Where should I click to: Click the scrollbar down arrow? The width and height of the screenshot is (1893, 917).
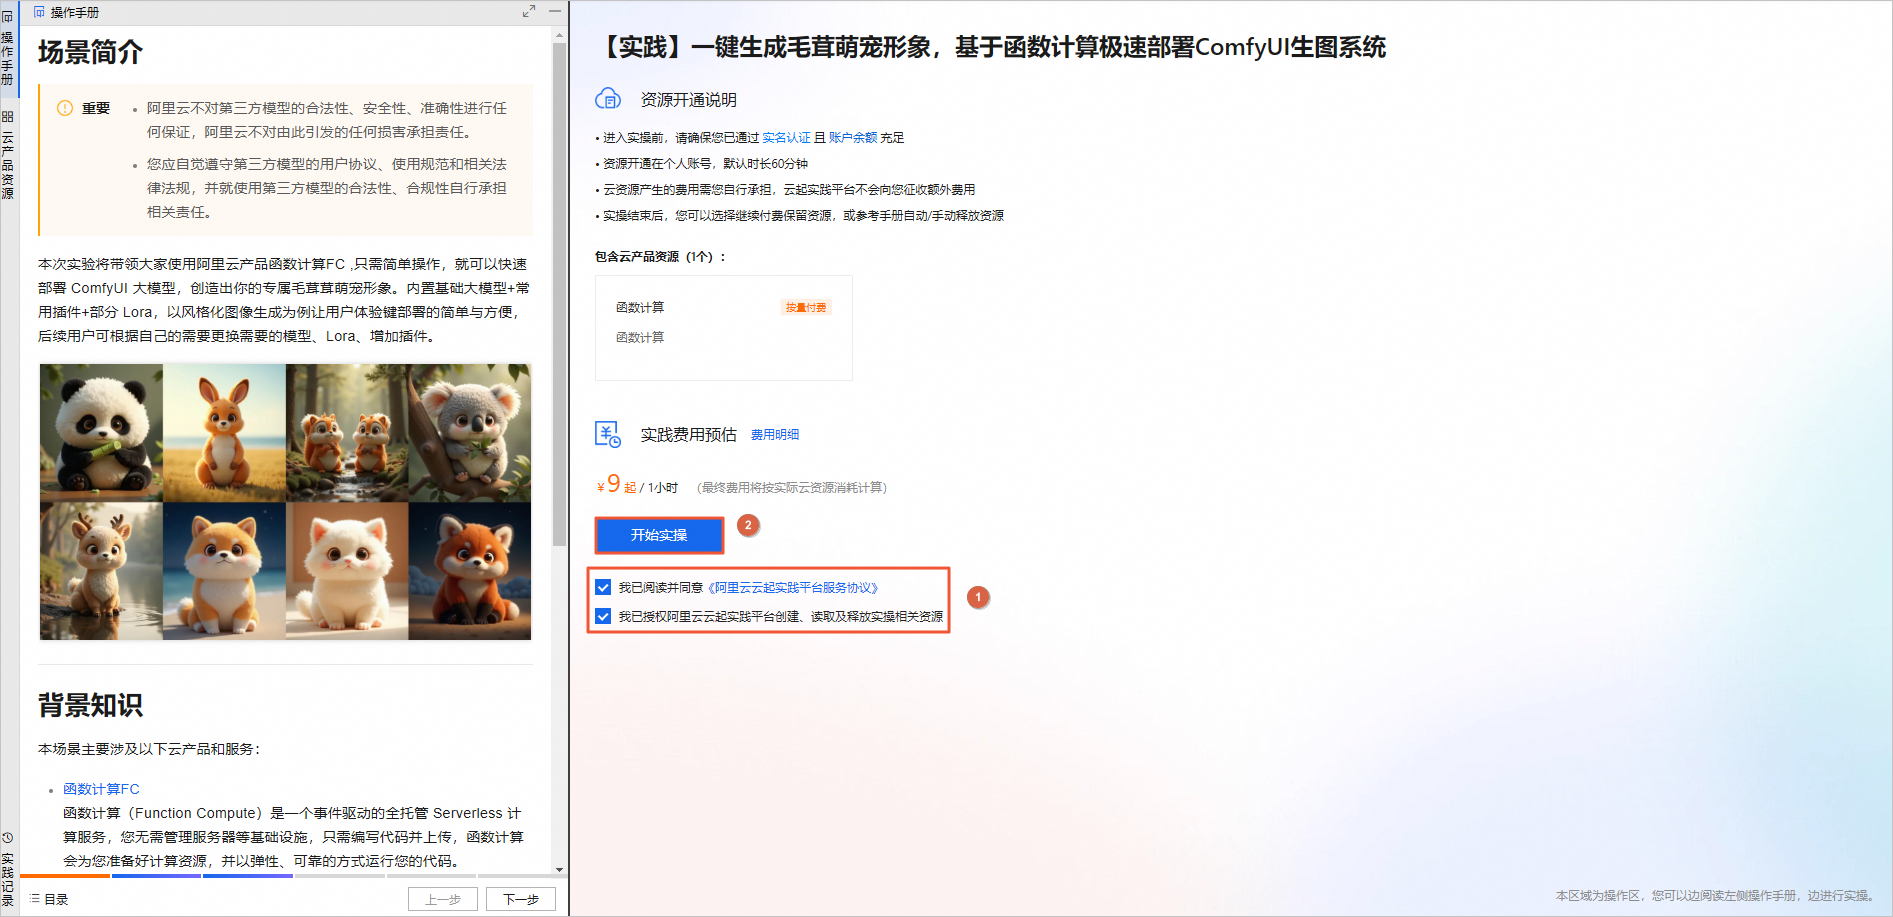[559, 870]
